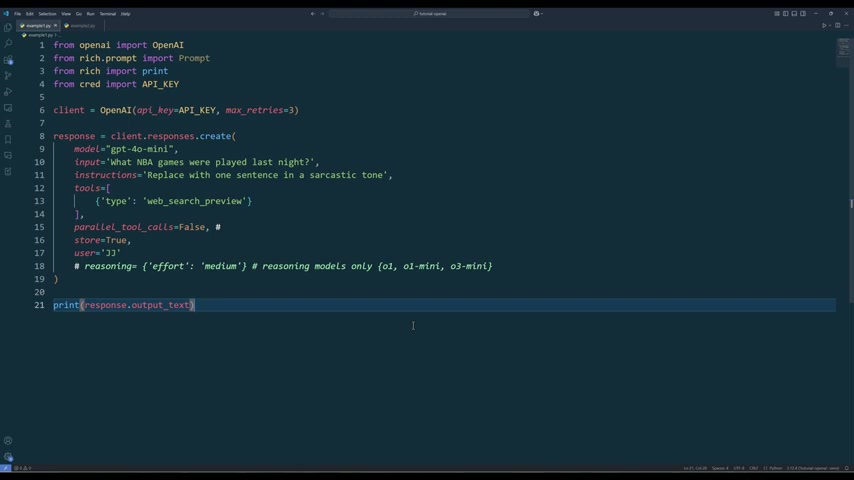Open the Explorer view in activity bar

[x=8, y=27]
